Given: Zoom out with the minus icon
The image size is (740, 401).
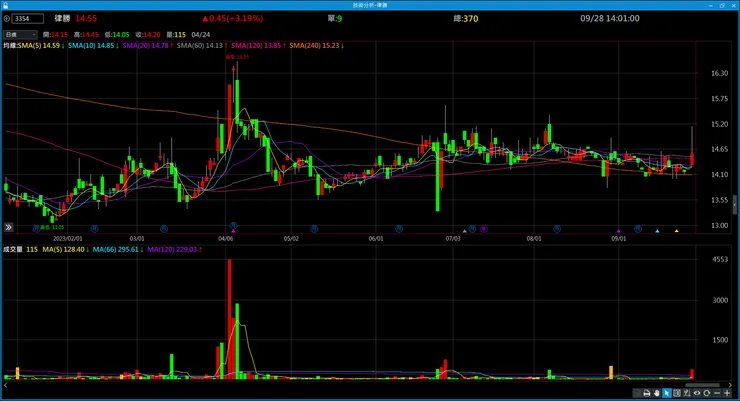Looking at the screenshot, I should (717, 393).
